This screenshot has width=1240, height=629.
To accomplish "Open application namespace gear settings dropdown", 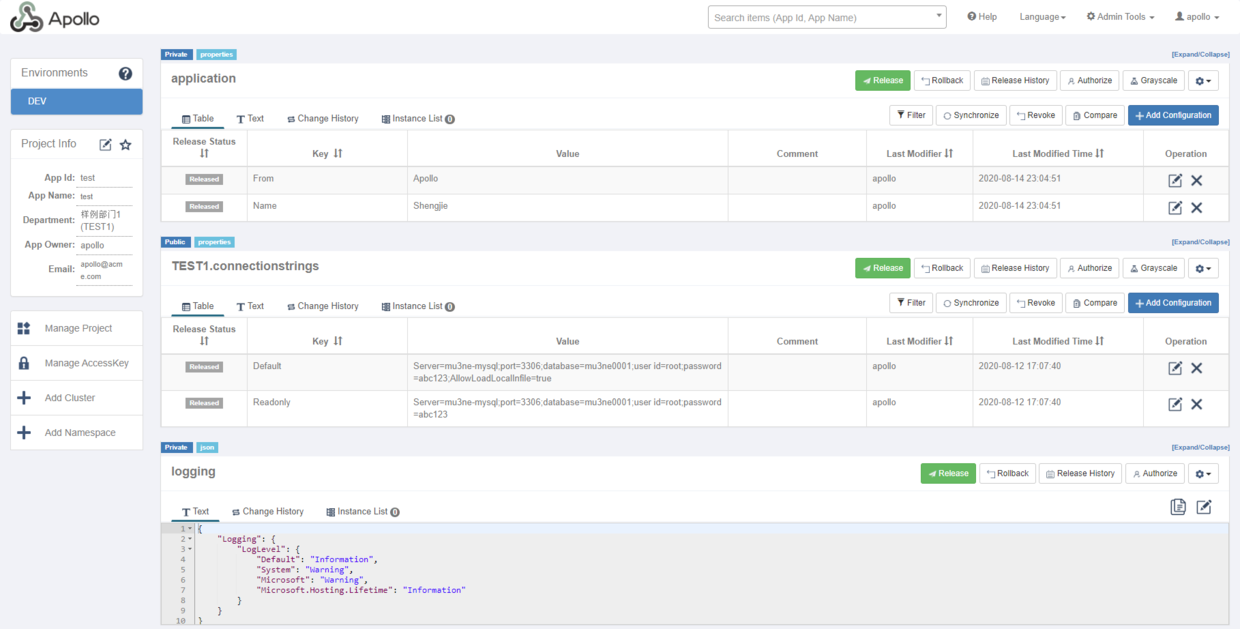I will pyautogui.click(x=1203, y=81).
